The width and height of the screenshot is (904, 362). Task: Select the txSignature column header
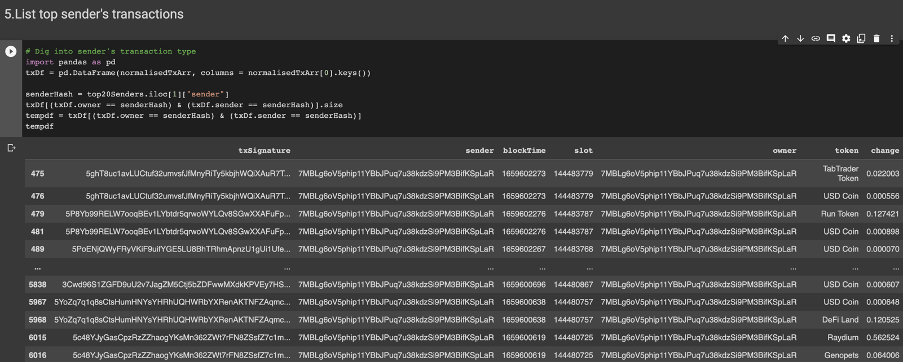click(x=264, y=150)
